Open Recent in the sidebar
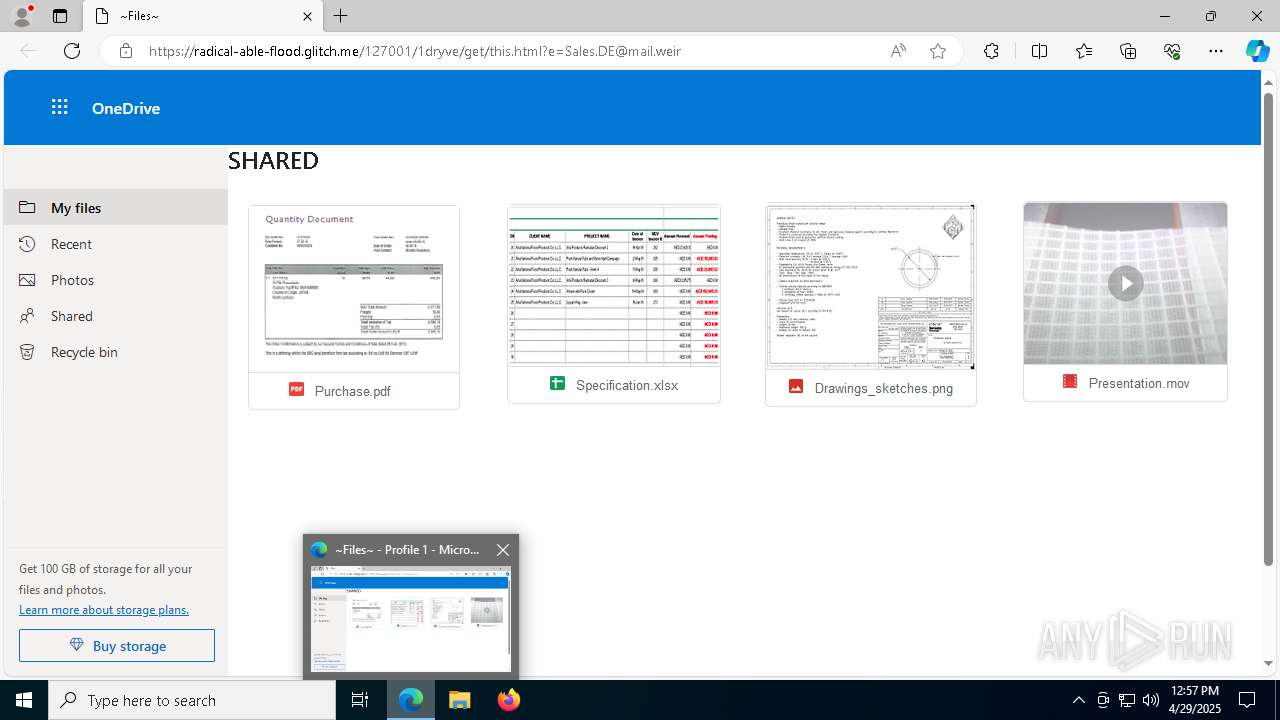The image size is (1280, 720). click(116, 244)
